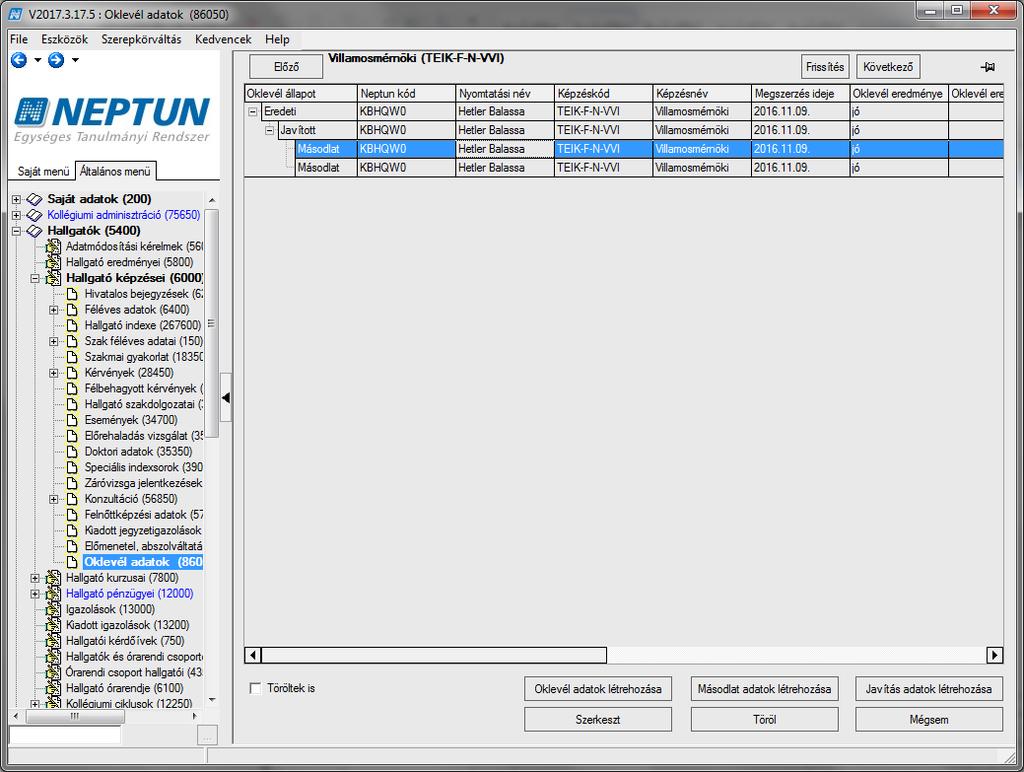Click the Hallgatók open book icon
Image resolution: width=1024 pixels, height=772 pixels.
click(x=34, y=231)
